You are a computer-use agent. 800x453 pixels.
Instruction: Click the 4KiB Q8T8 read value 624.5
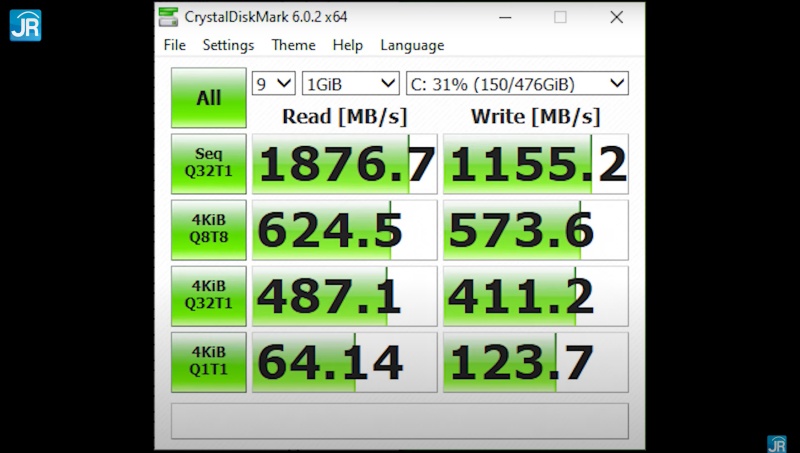pyautogui.click(x=345, y=230)
